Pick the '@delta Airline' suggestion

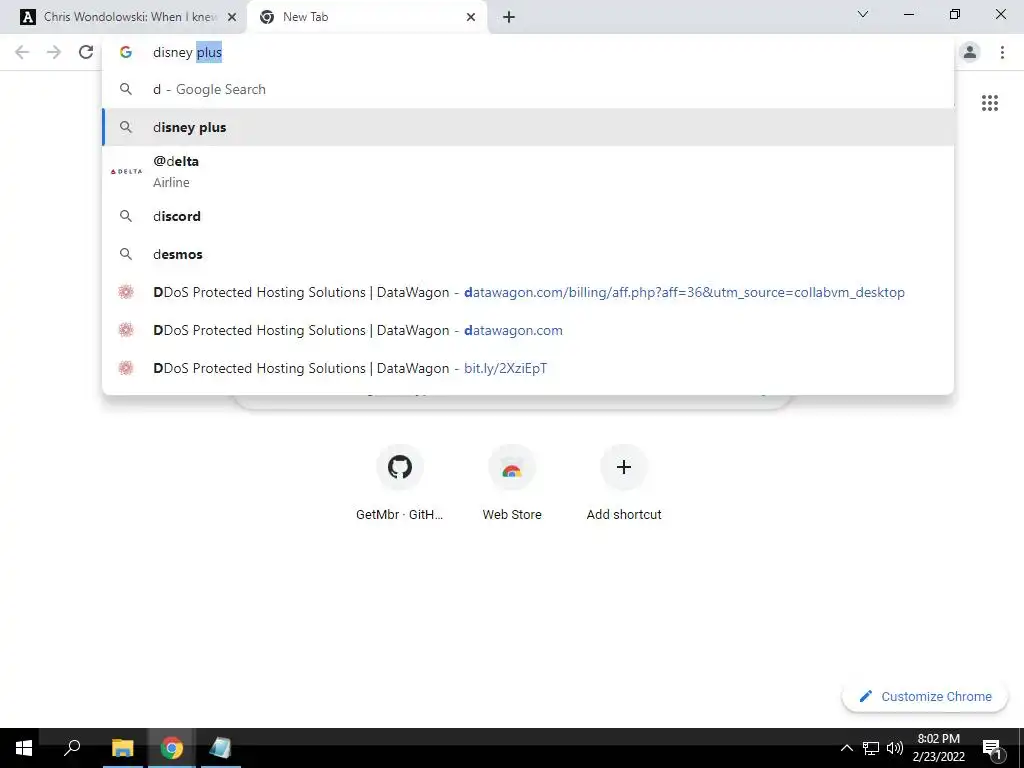click(528, 172)
